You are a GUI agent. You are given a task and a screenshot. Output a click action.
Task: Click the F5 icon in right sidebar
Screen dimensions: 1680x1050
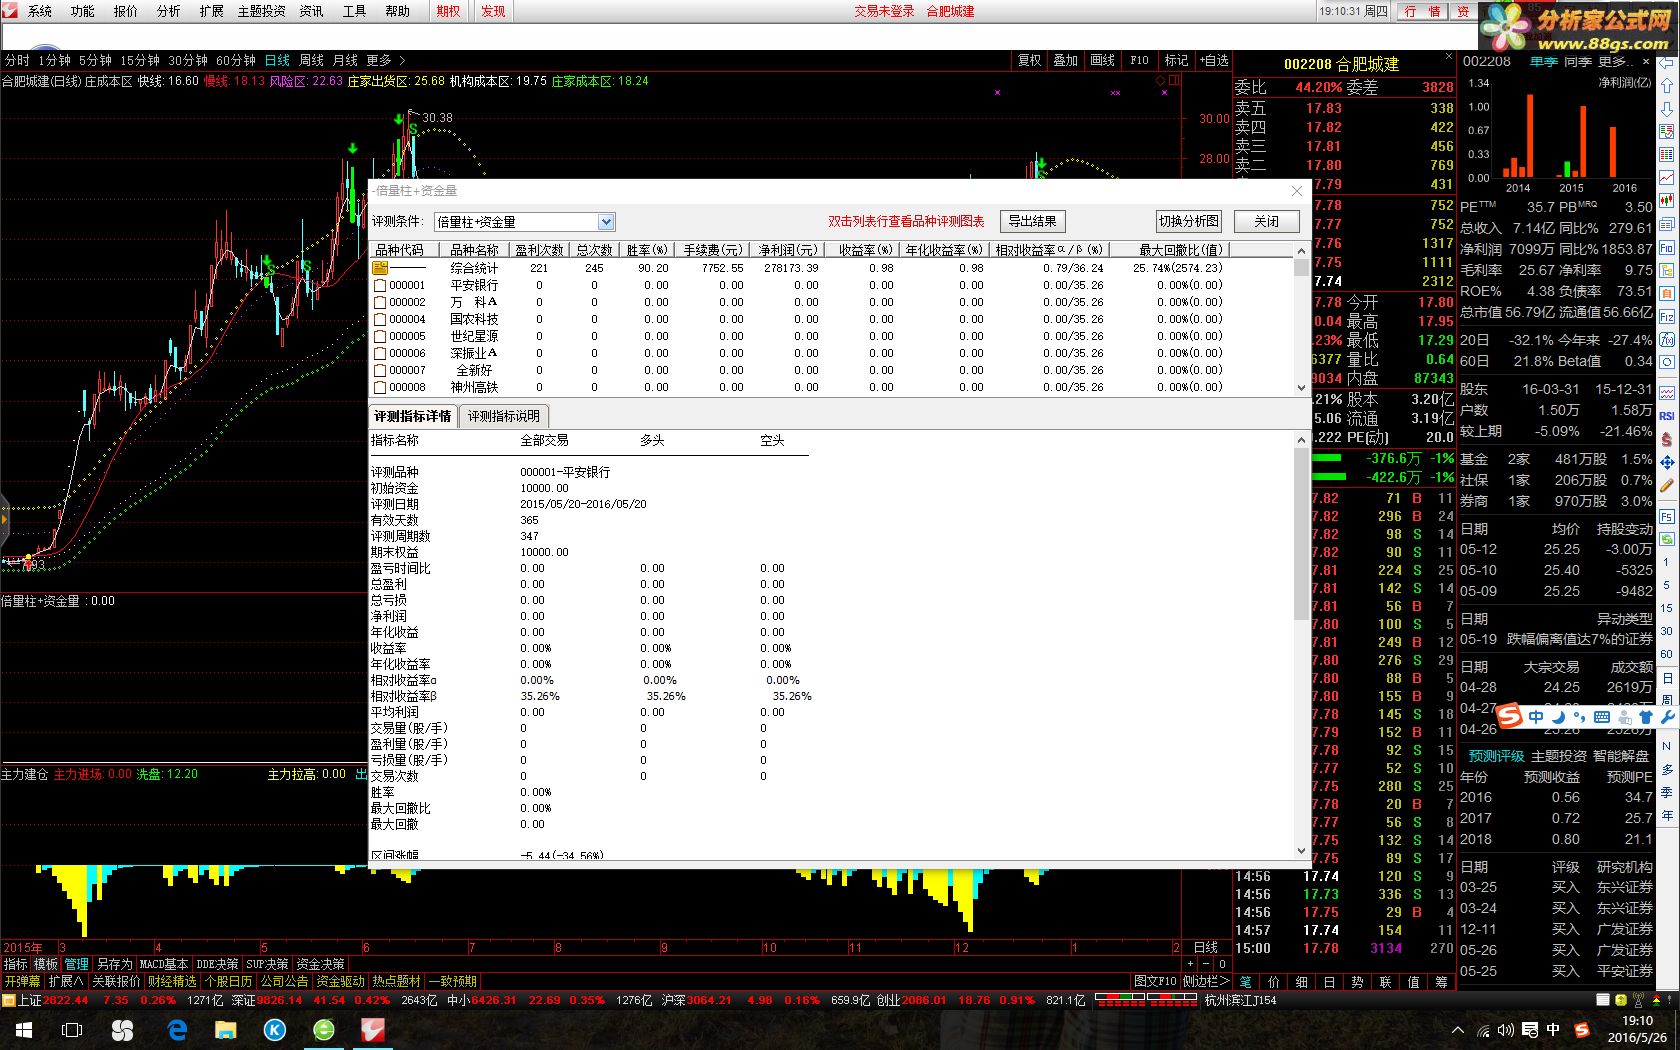point(1667,517)
